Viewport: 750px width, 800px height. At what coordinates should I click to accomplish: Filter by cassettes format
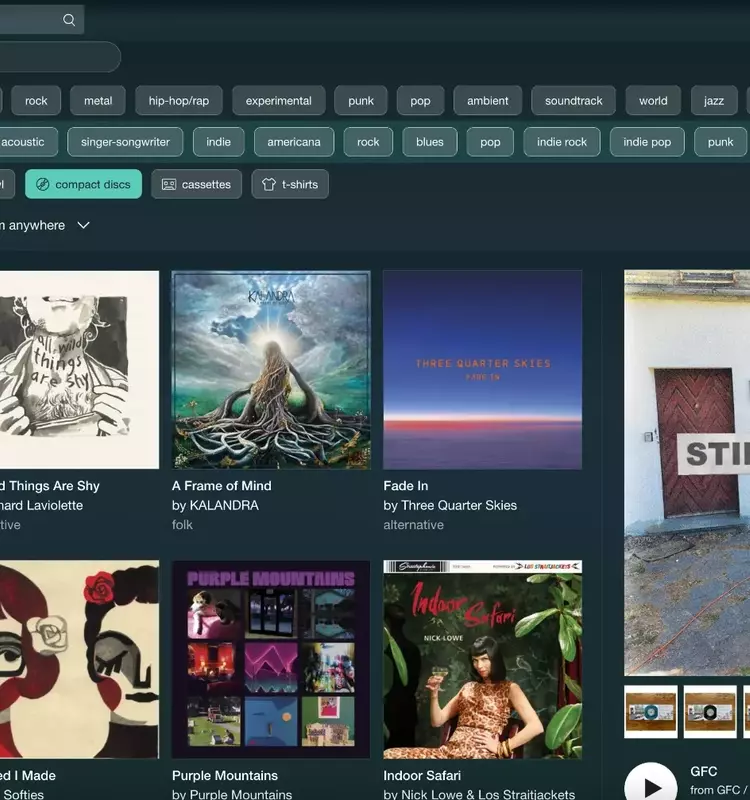click(x=196, y=184)
